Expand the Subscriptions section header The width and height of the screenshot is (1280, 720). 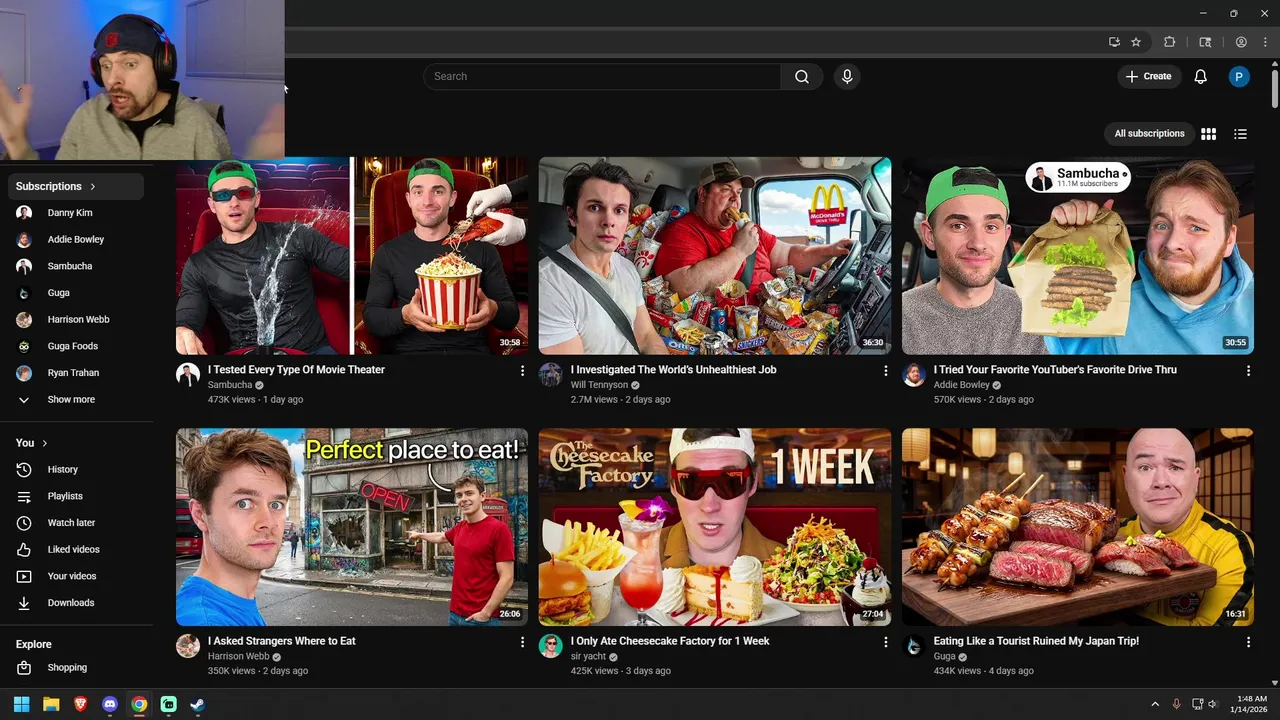point(76,186)
